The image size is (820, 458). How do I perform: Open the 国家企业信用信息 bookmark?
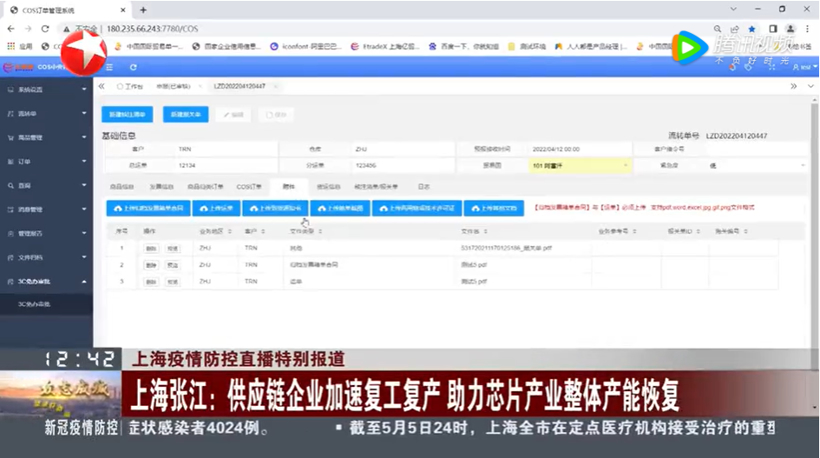click(x=226, y=46)
